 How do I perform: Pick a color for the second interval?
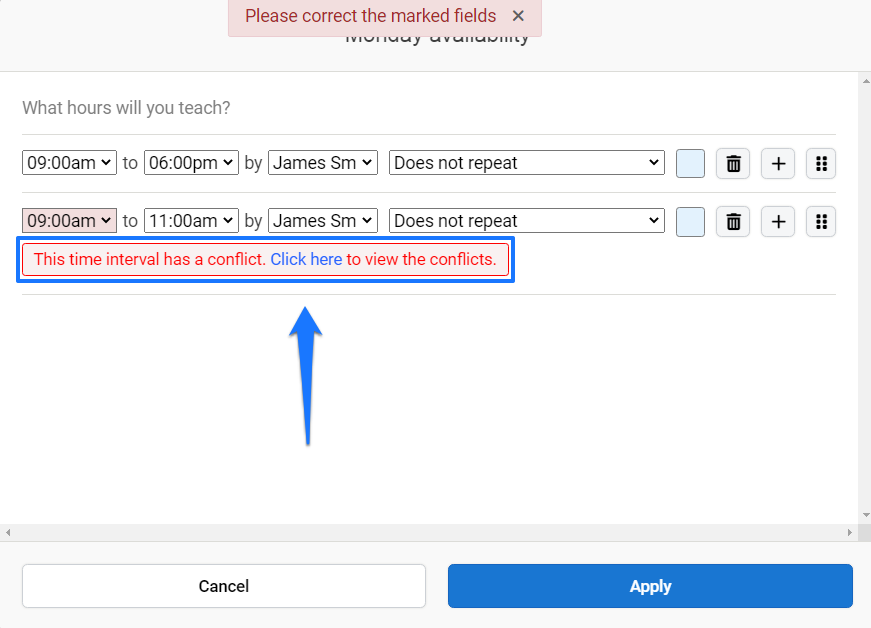pyautogui.click(x=690, y=221)
